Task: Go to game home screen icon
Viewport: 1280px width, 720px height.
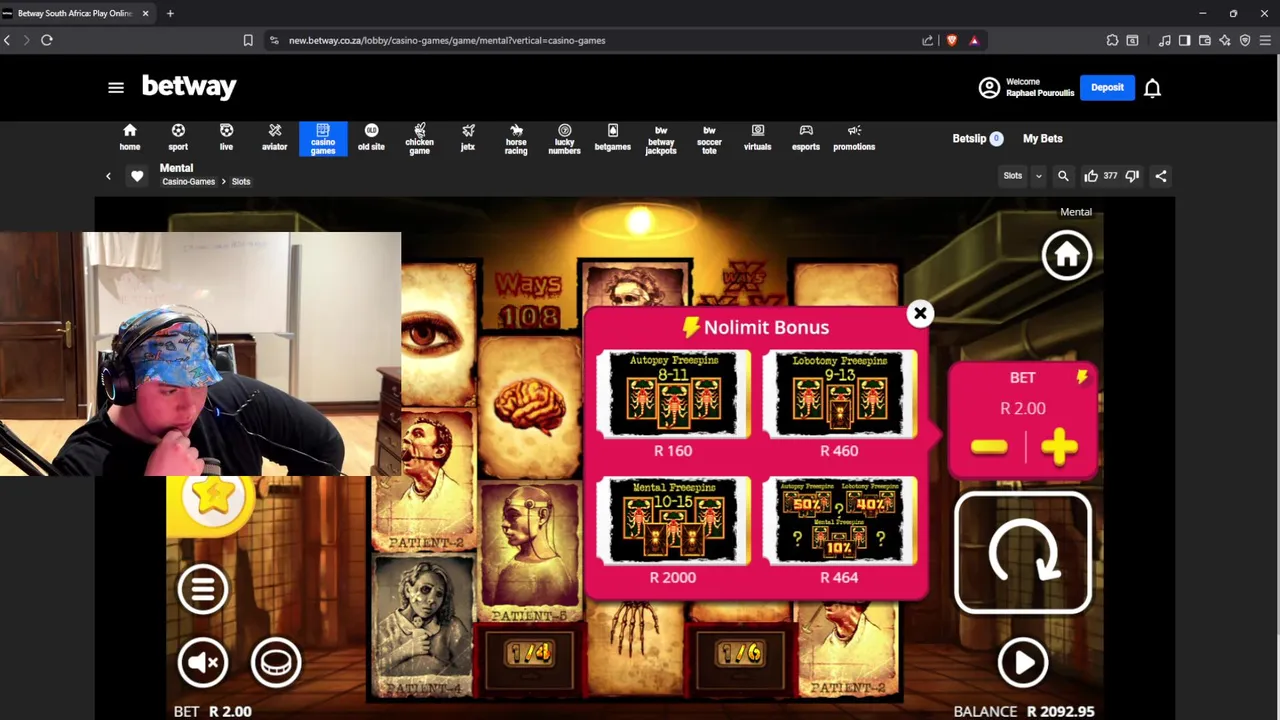Action: pyautogui.click(x=1067, y=255)
